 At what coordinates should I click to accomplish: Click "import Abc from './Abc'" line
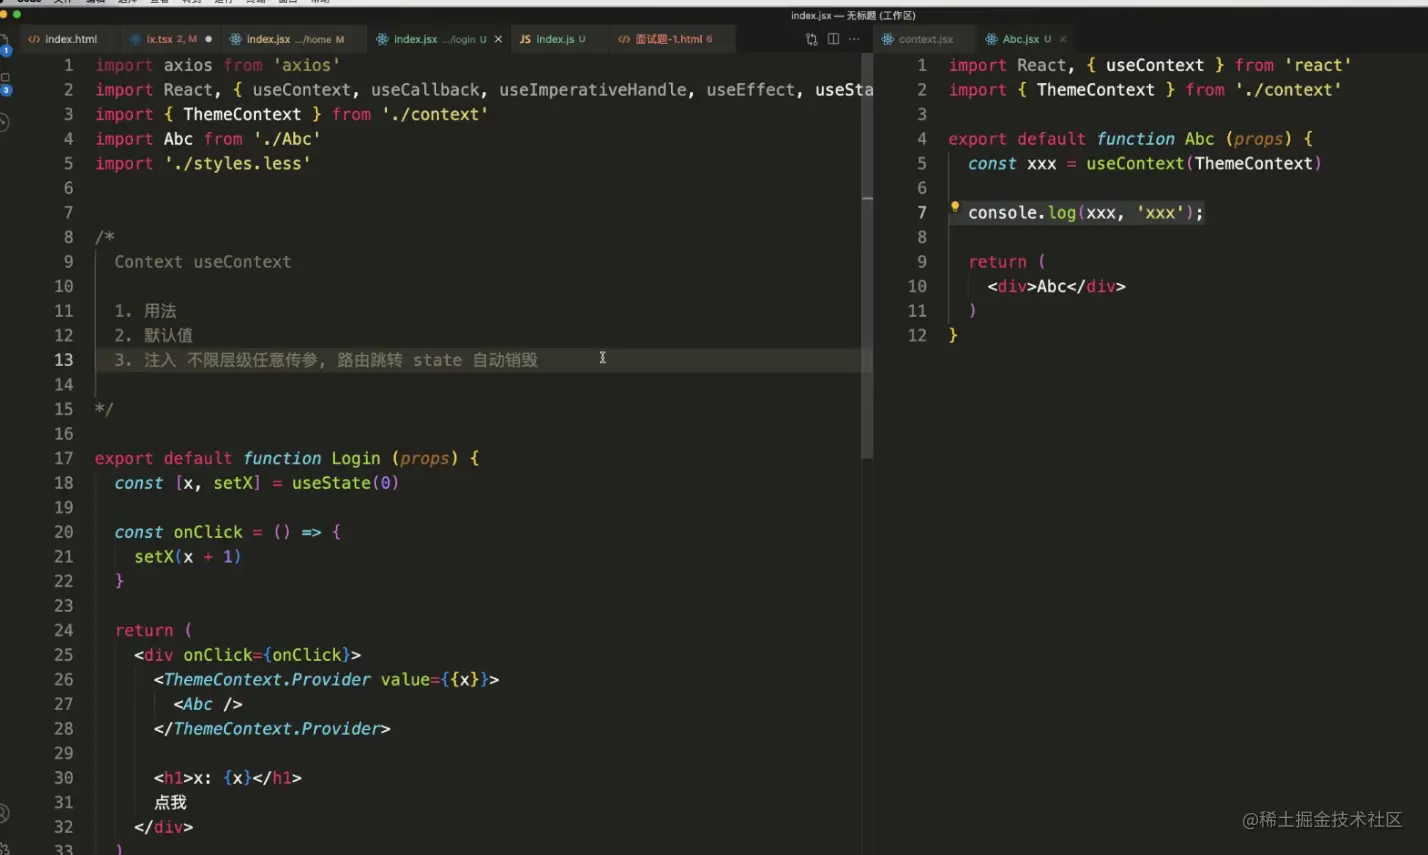tap(207, 139)
